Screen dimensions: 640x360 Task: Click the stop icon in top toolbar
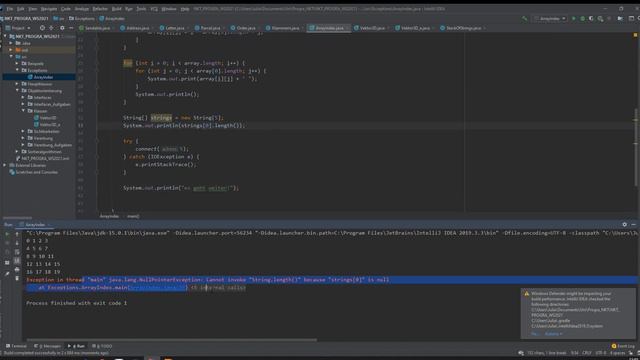(x=609, y=18)
